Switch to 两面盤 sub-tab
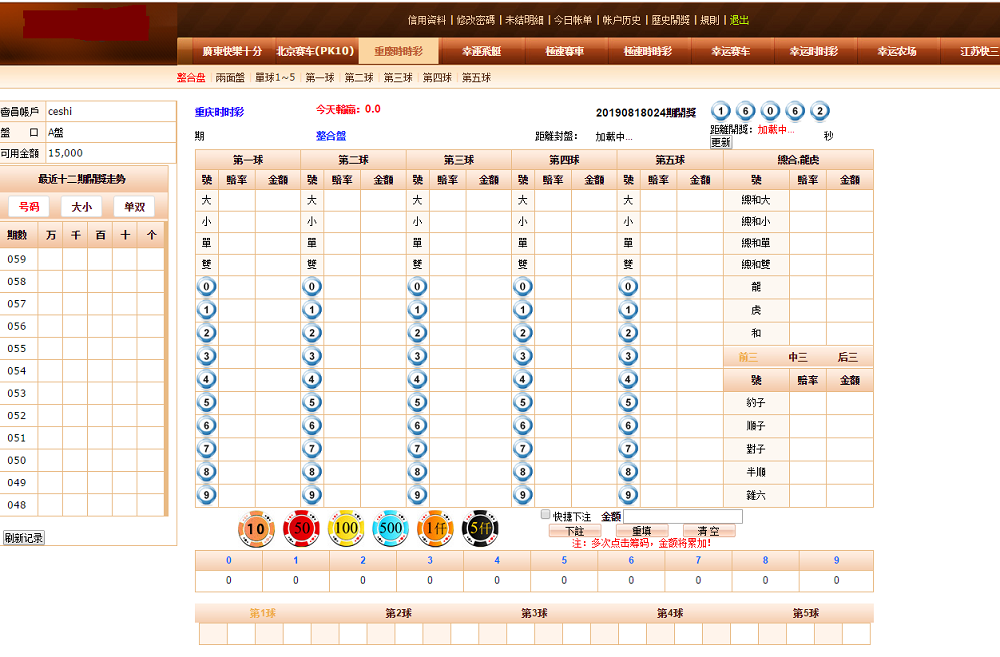1000x657 pixels. pyautogui.click(x=230, y=78)
